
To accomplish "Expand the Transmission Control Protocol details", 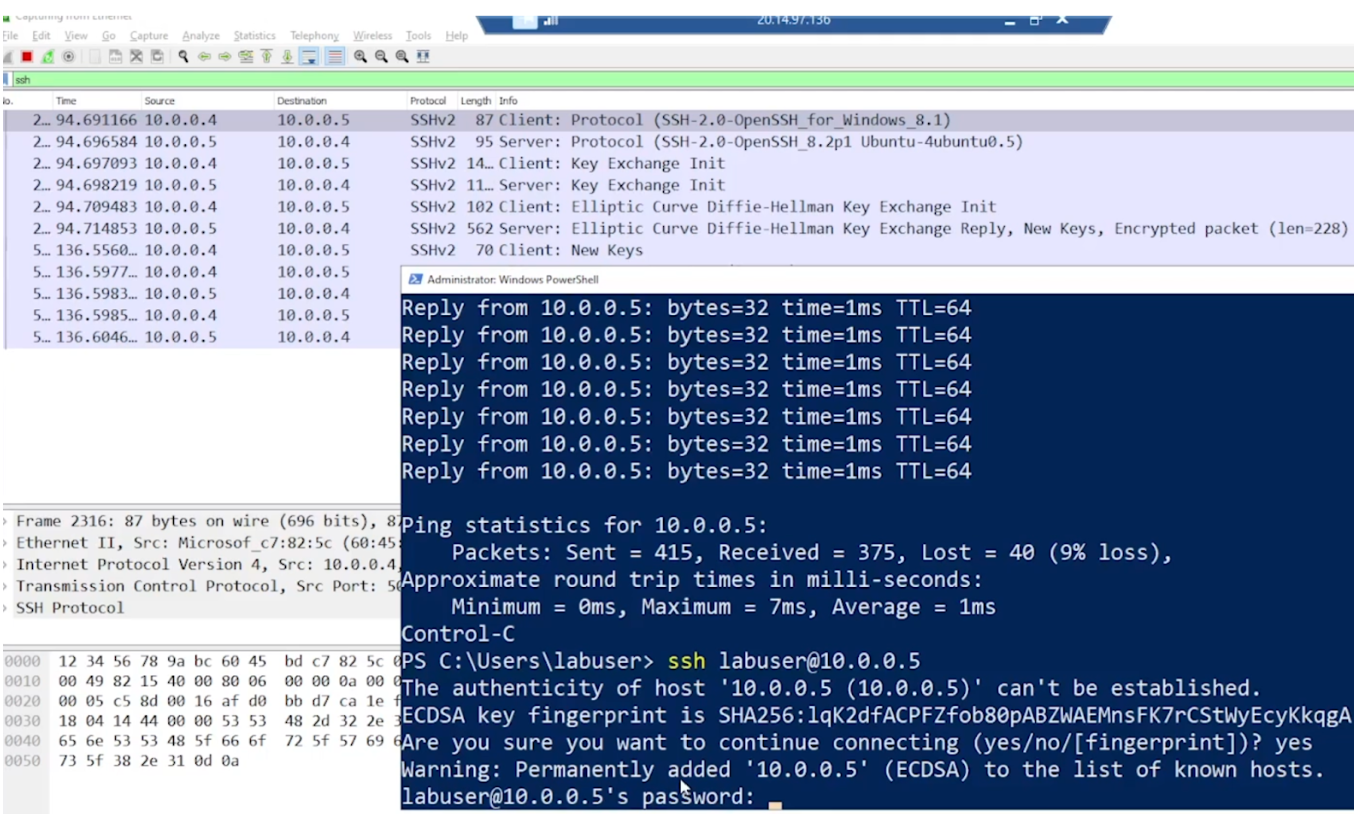I will click(x=7, y=585).
